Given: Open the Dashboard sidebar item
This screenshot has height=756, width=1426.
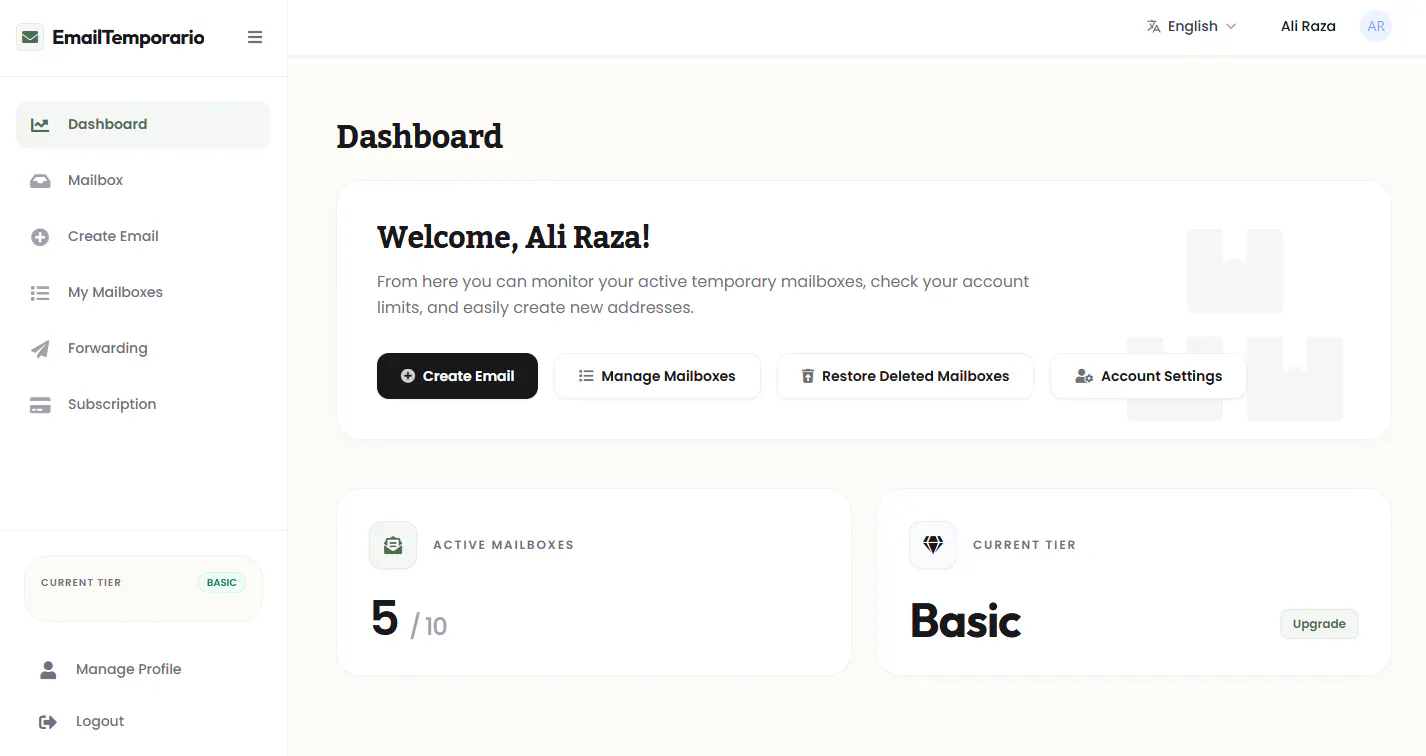Looking at the screenshot, I should [143, 125].
